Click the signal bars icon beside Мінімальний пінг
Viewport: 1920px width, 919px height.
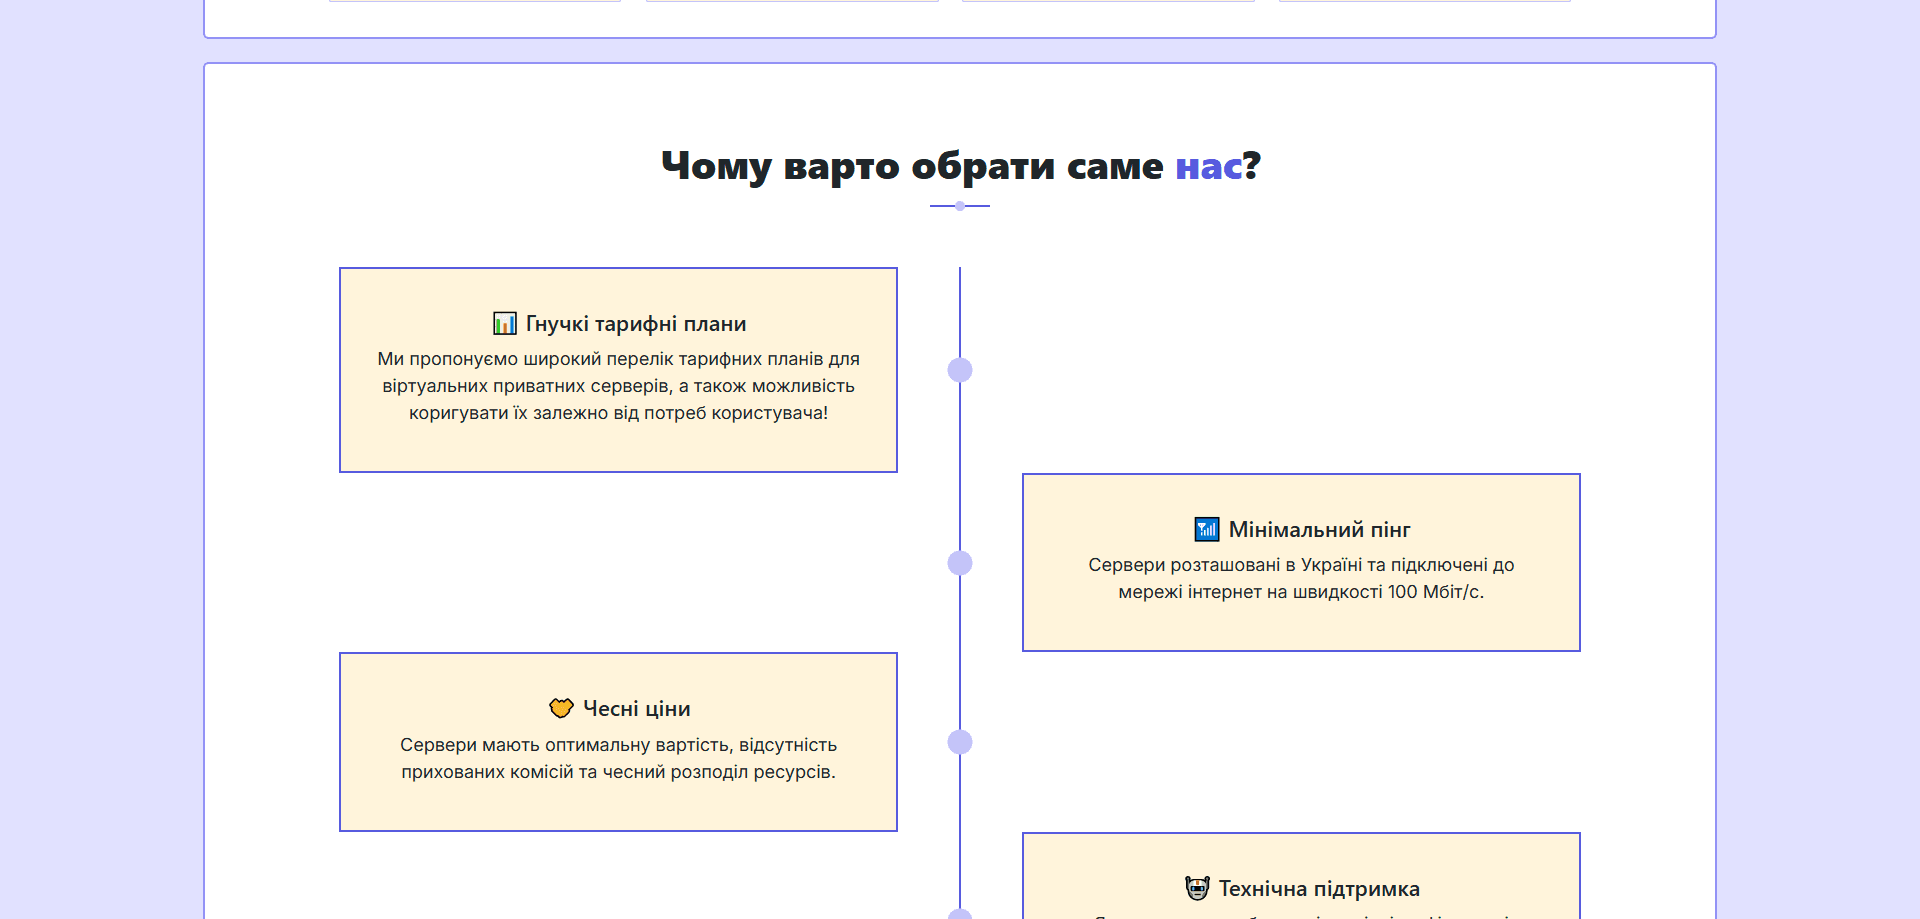[x=1207, y=530]
